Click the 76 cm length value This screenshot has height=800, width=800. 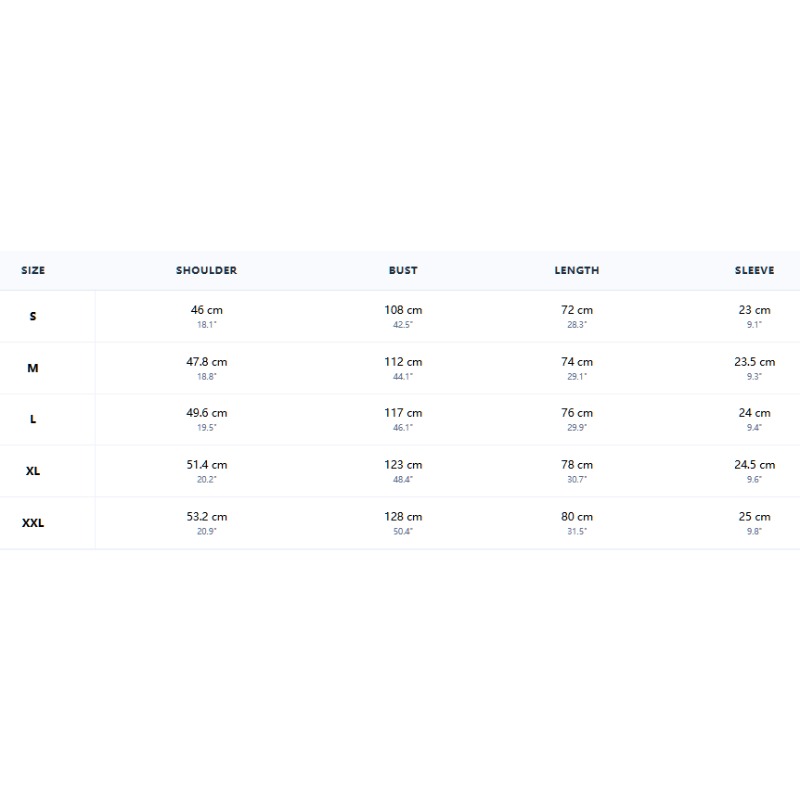coord(577,413)
